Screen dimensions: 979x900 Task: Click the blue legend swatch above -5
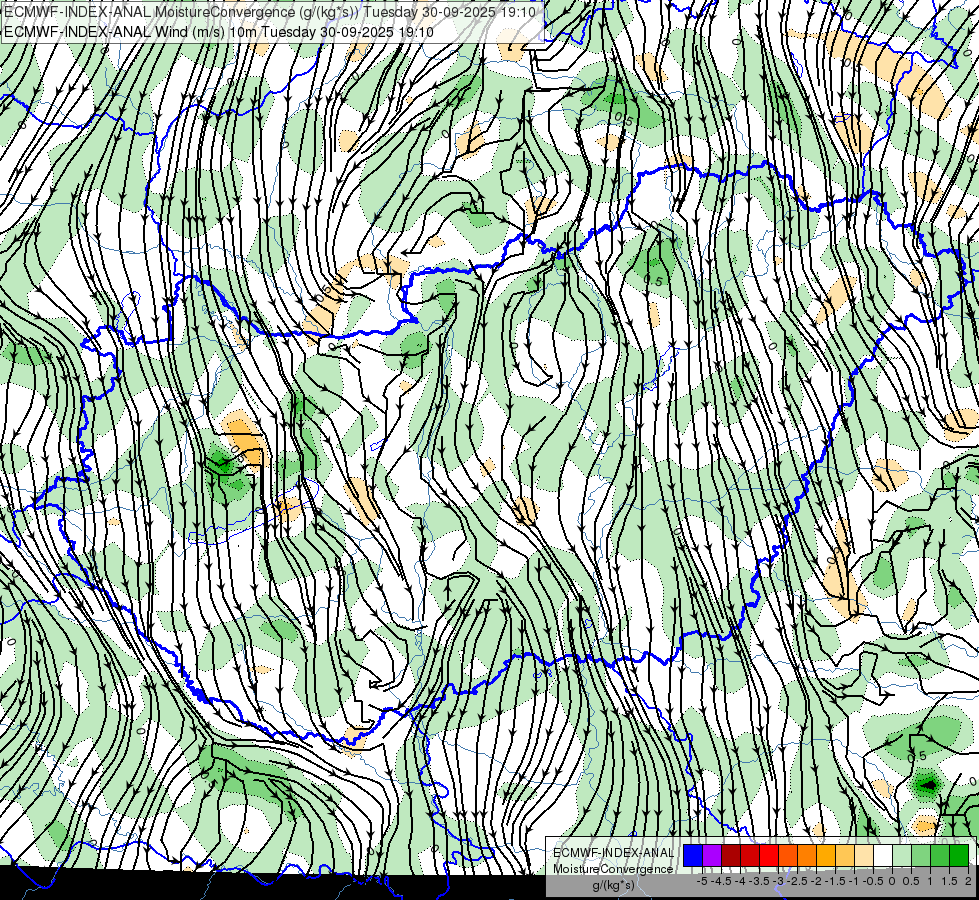693,856
